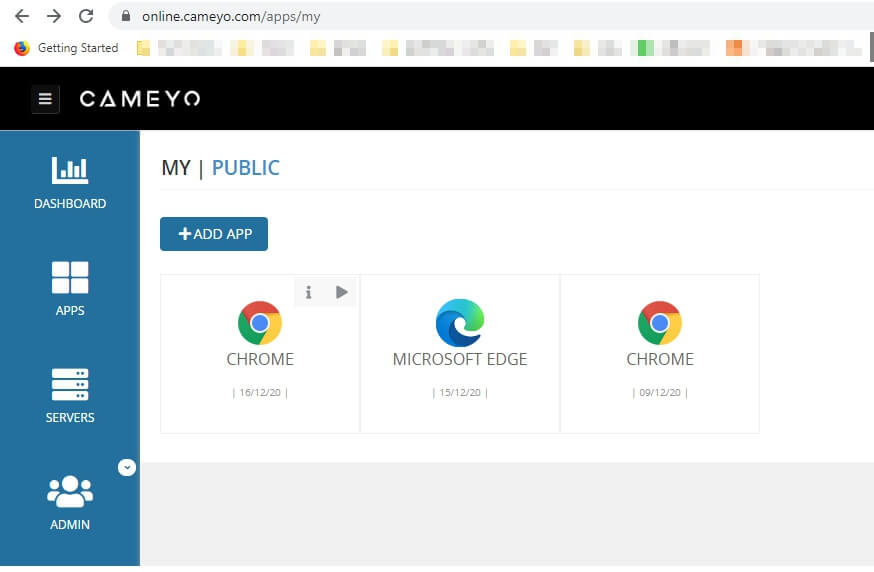Play the 16/12/20 Chrome app

[x=342, y=292]
